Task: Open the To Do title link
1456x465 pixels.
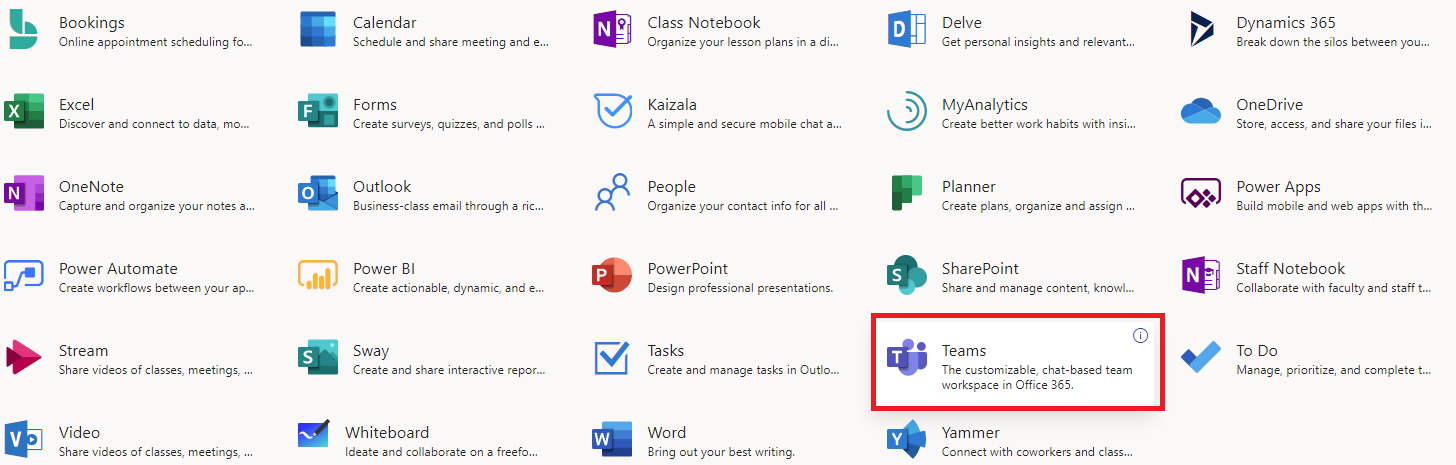Action: [1257, 350]
